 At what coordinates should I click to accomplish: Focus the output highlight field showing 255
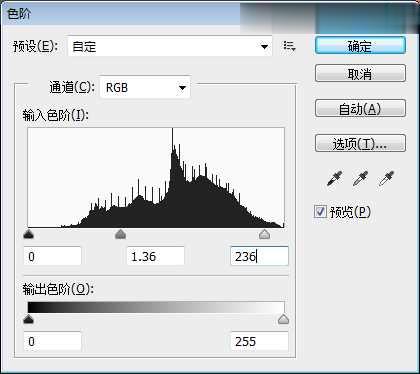point(259,341)
